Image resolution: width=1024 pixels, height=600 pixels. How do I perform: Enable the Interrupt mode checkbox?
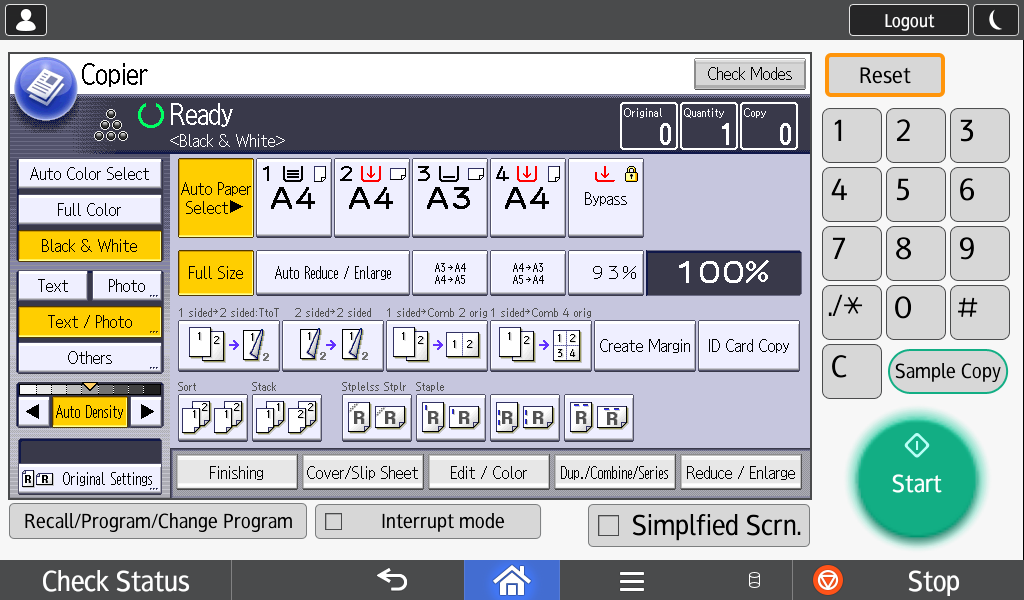(334, 522)
